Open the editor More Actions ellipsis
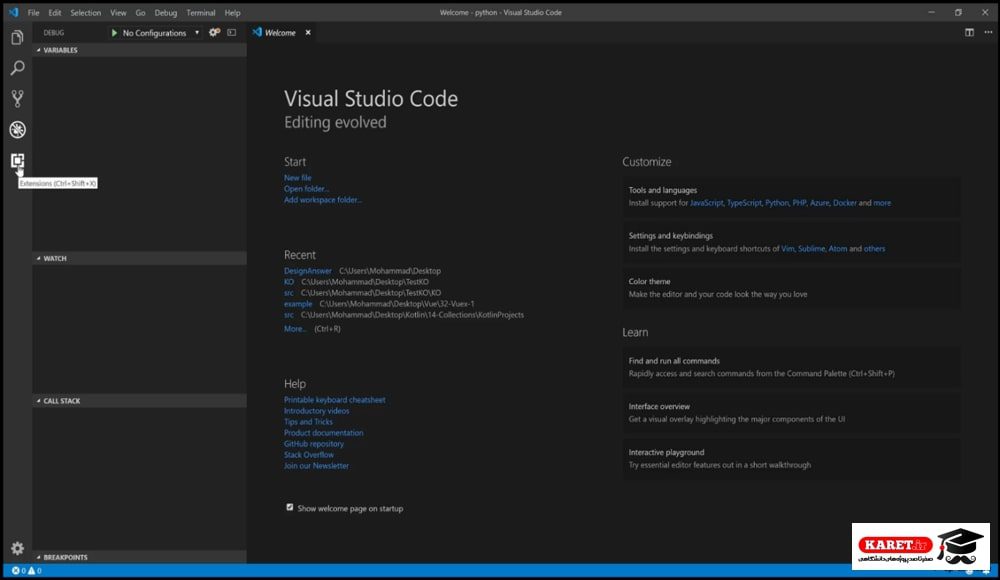The height and width of the screenshot is (580, 1000). (x=988, y=33)
